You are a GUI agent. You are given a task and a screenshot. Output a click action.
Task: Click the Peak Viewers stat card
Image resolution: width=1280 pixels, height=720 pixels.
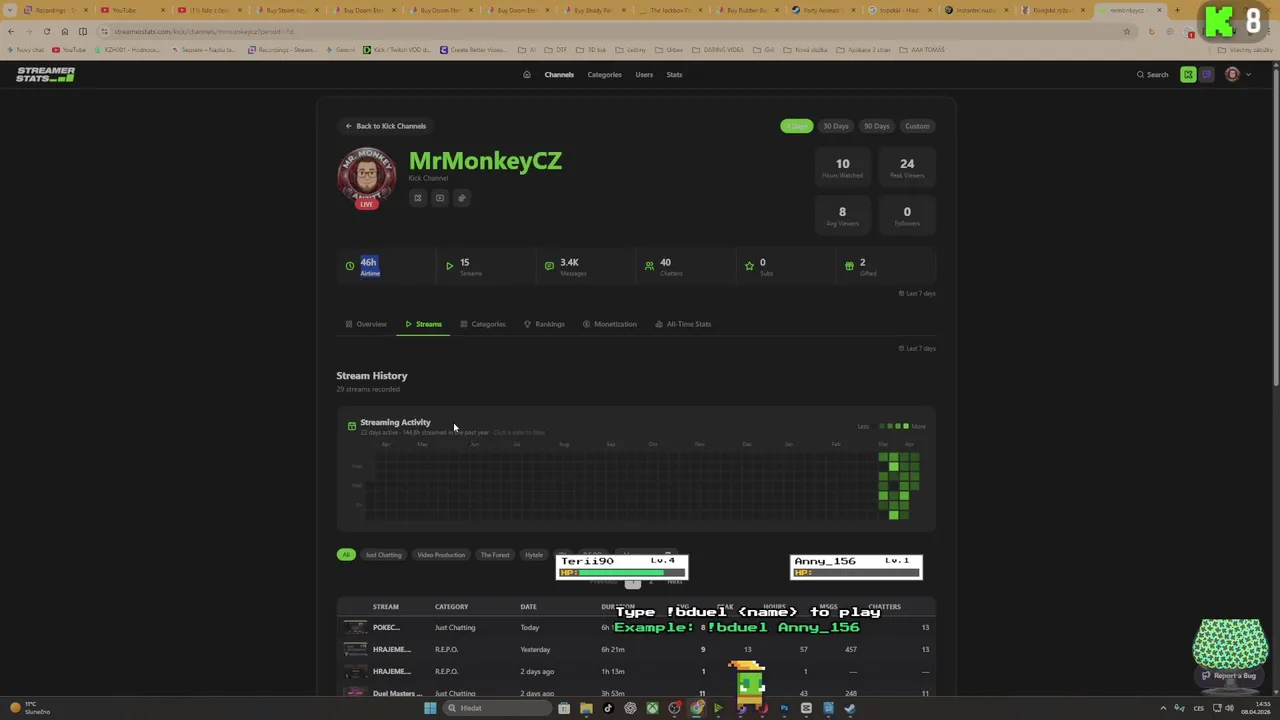pos(907,167)
